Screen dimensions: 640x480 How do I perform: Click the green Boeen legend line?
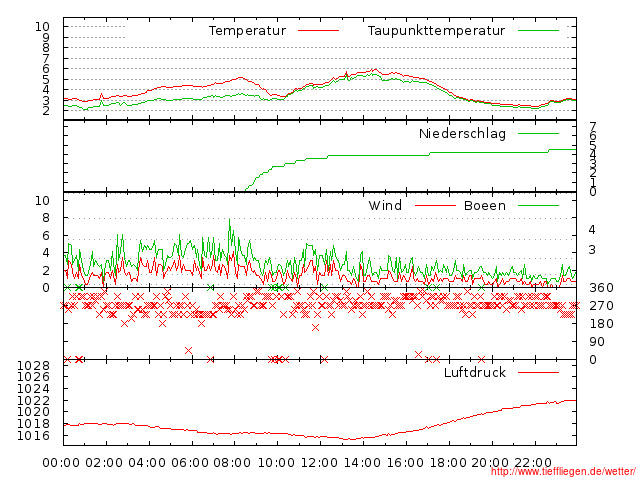pyautogui.click(x=538, y=205)
